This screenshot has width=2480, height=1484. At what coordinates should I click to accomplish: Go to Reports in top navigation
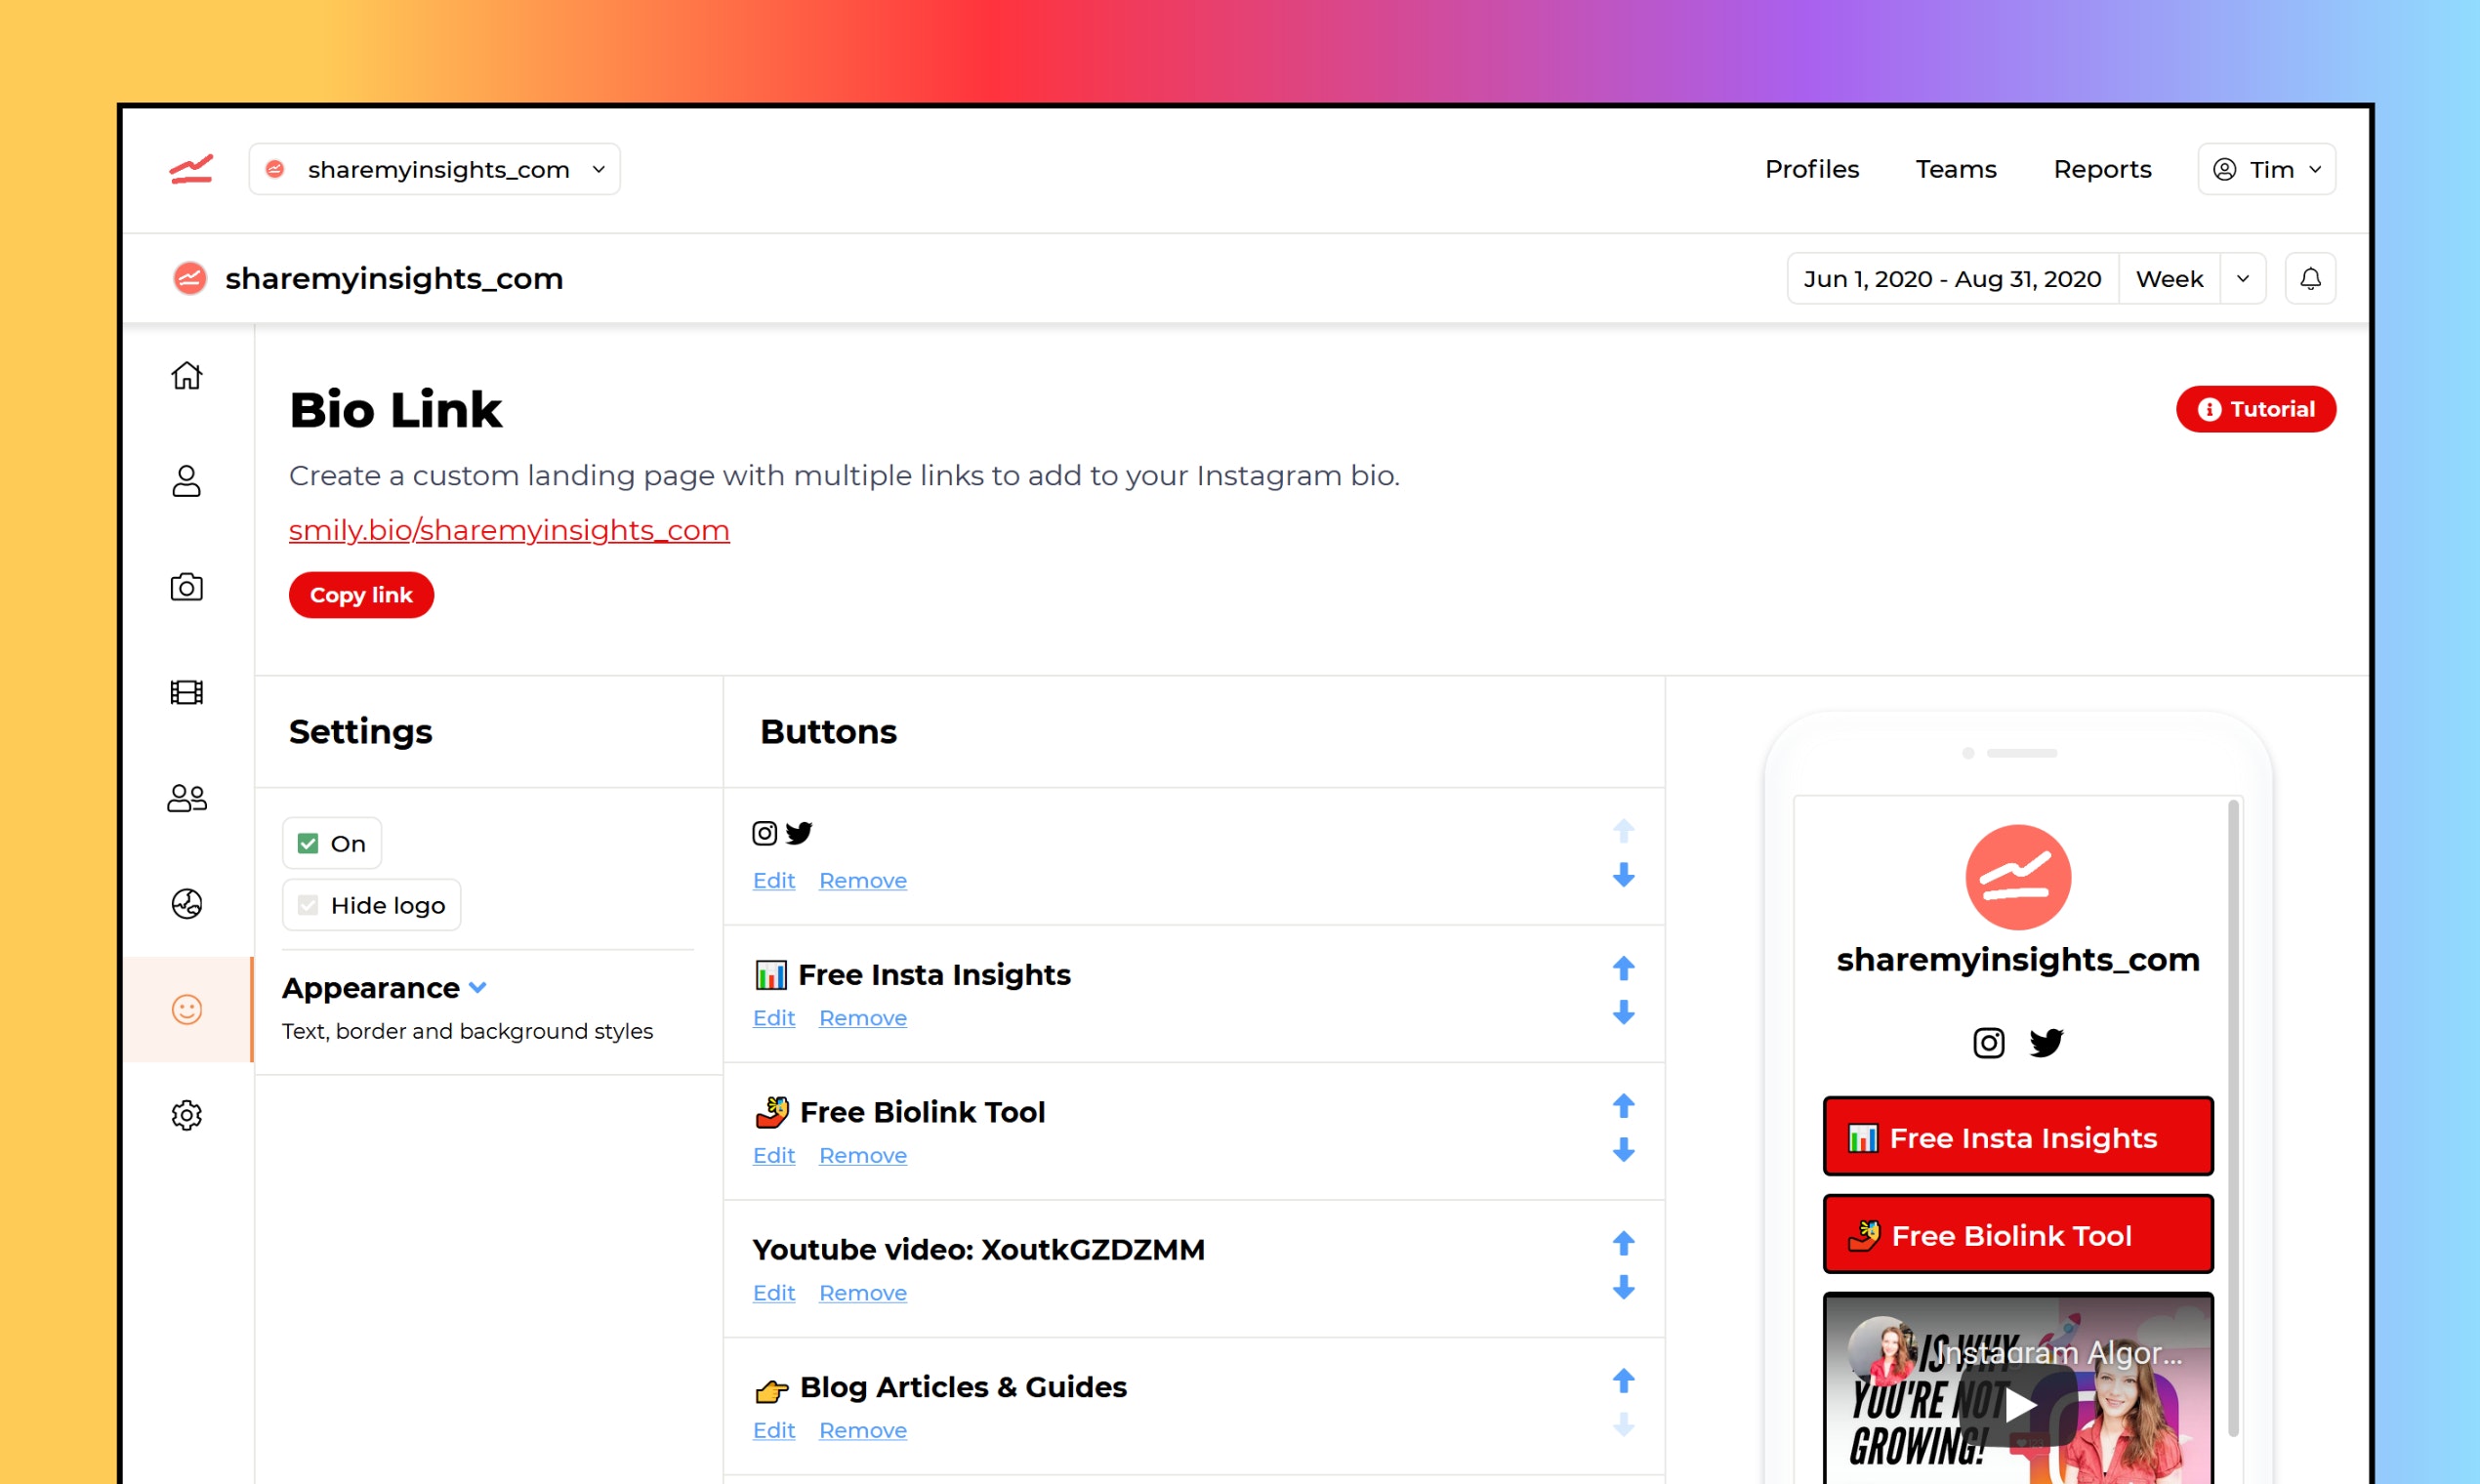coord(2101,169)
